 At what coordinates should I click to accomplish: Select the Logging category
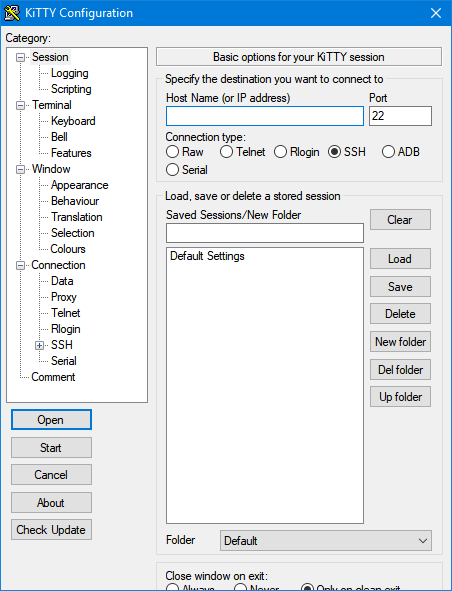(70, 73)
